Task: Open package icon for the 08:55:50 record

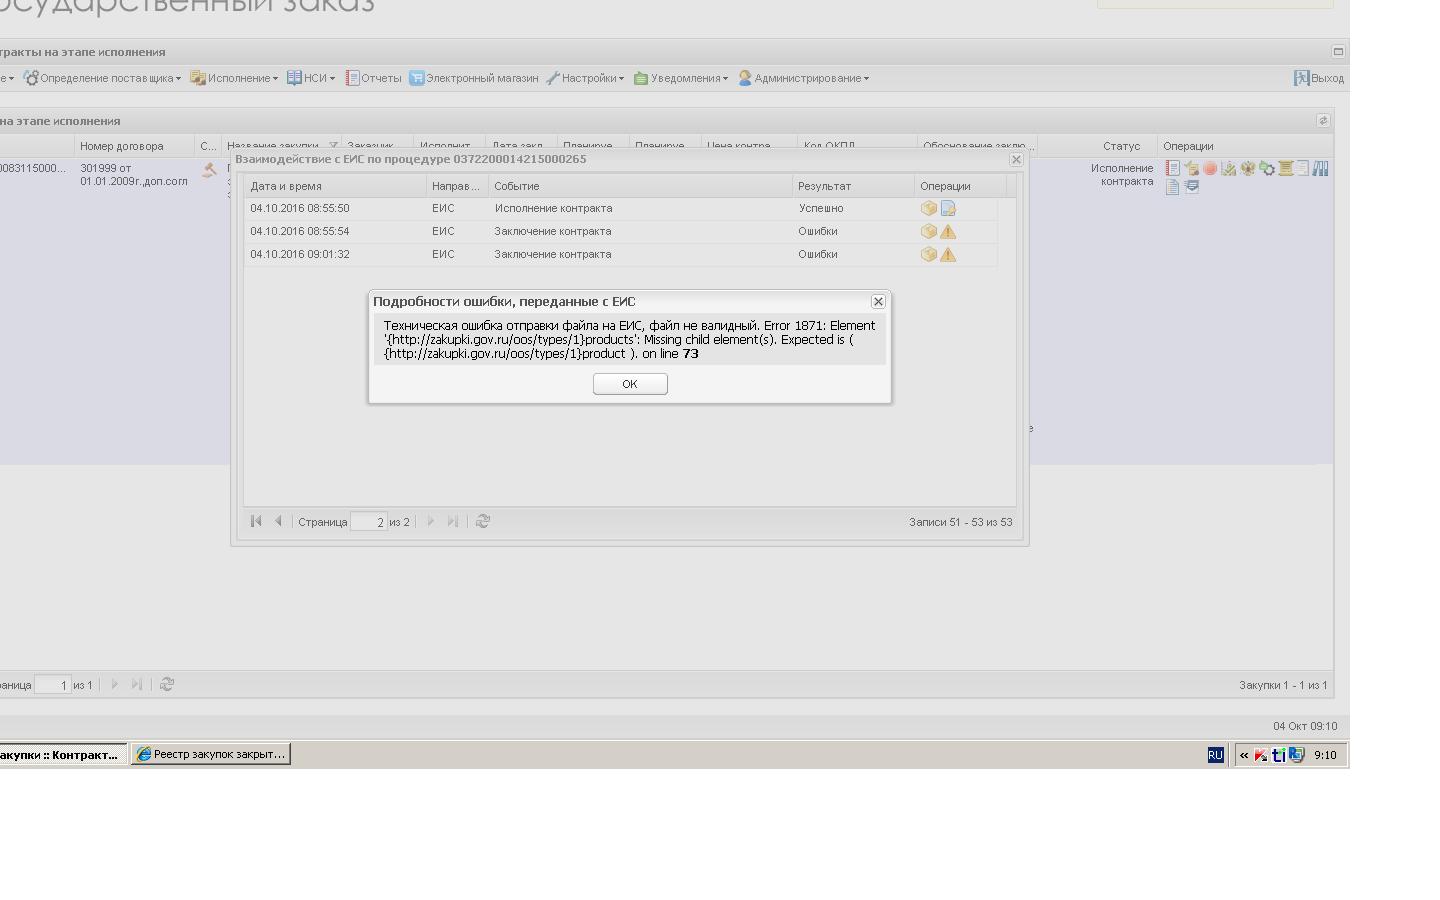Action: [x=929, y=209]
